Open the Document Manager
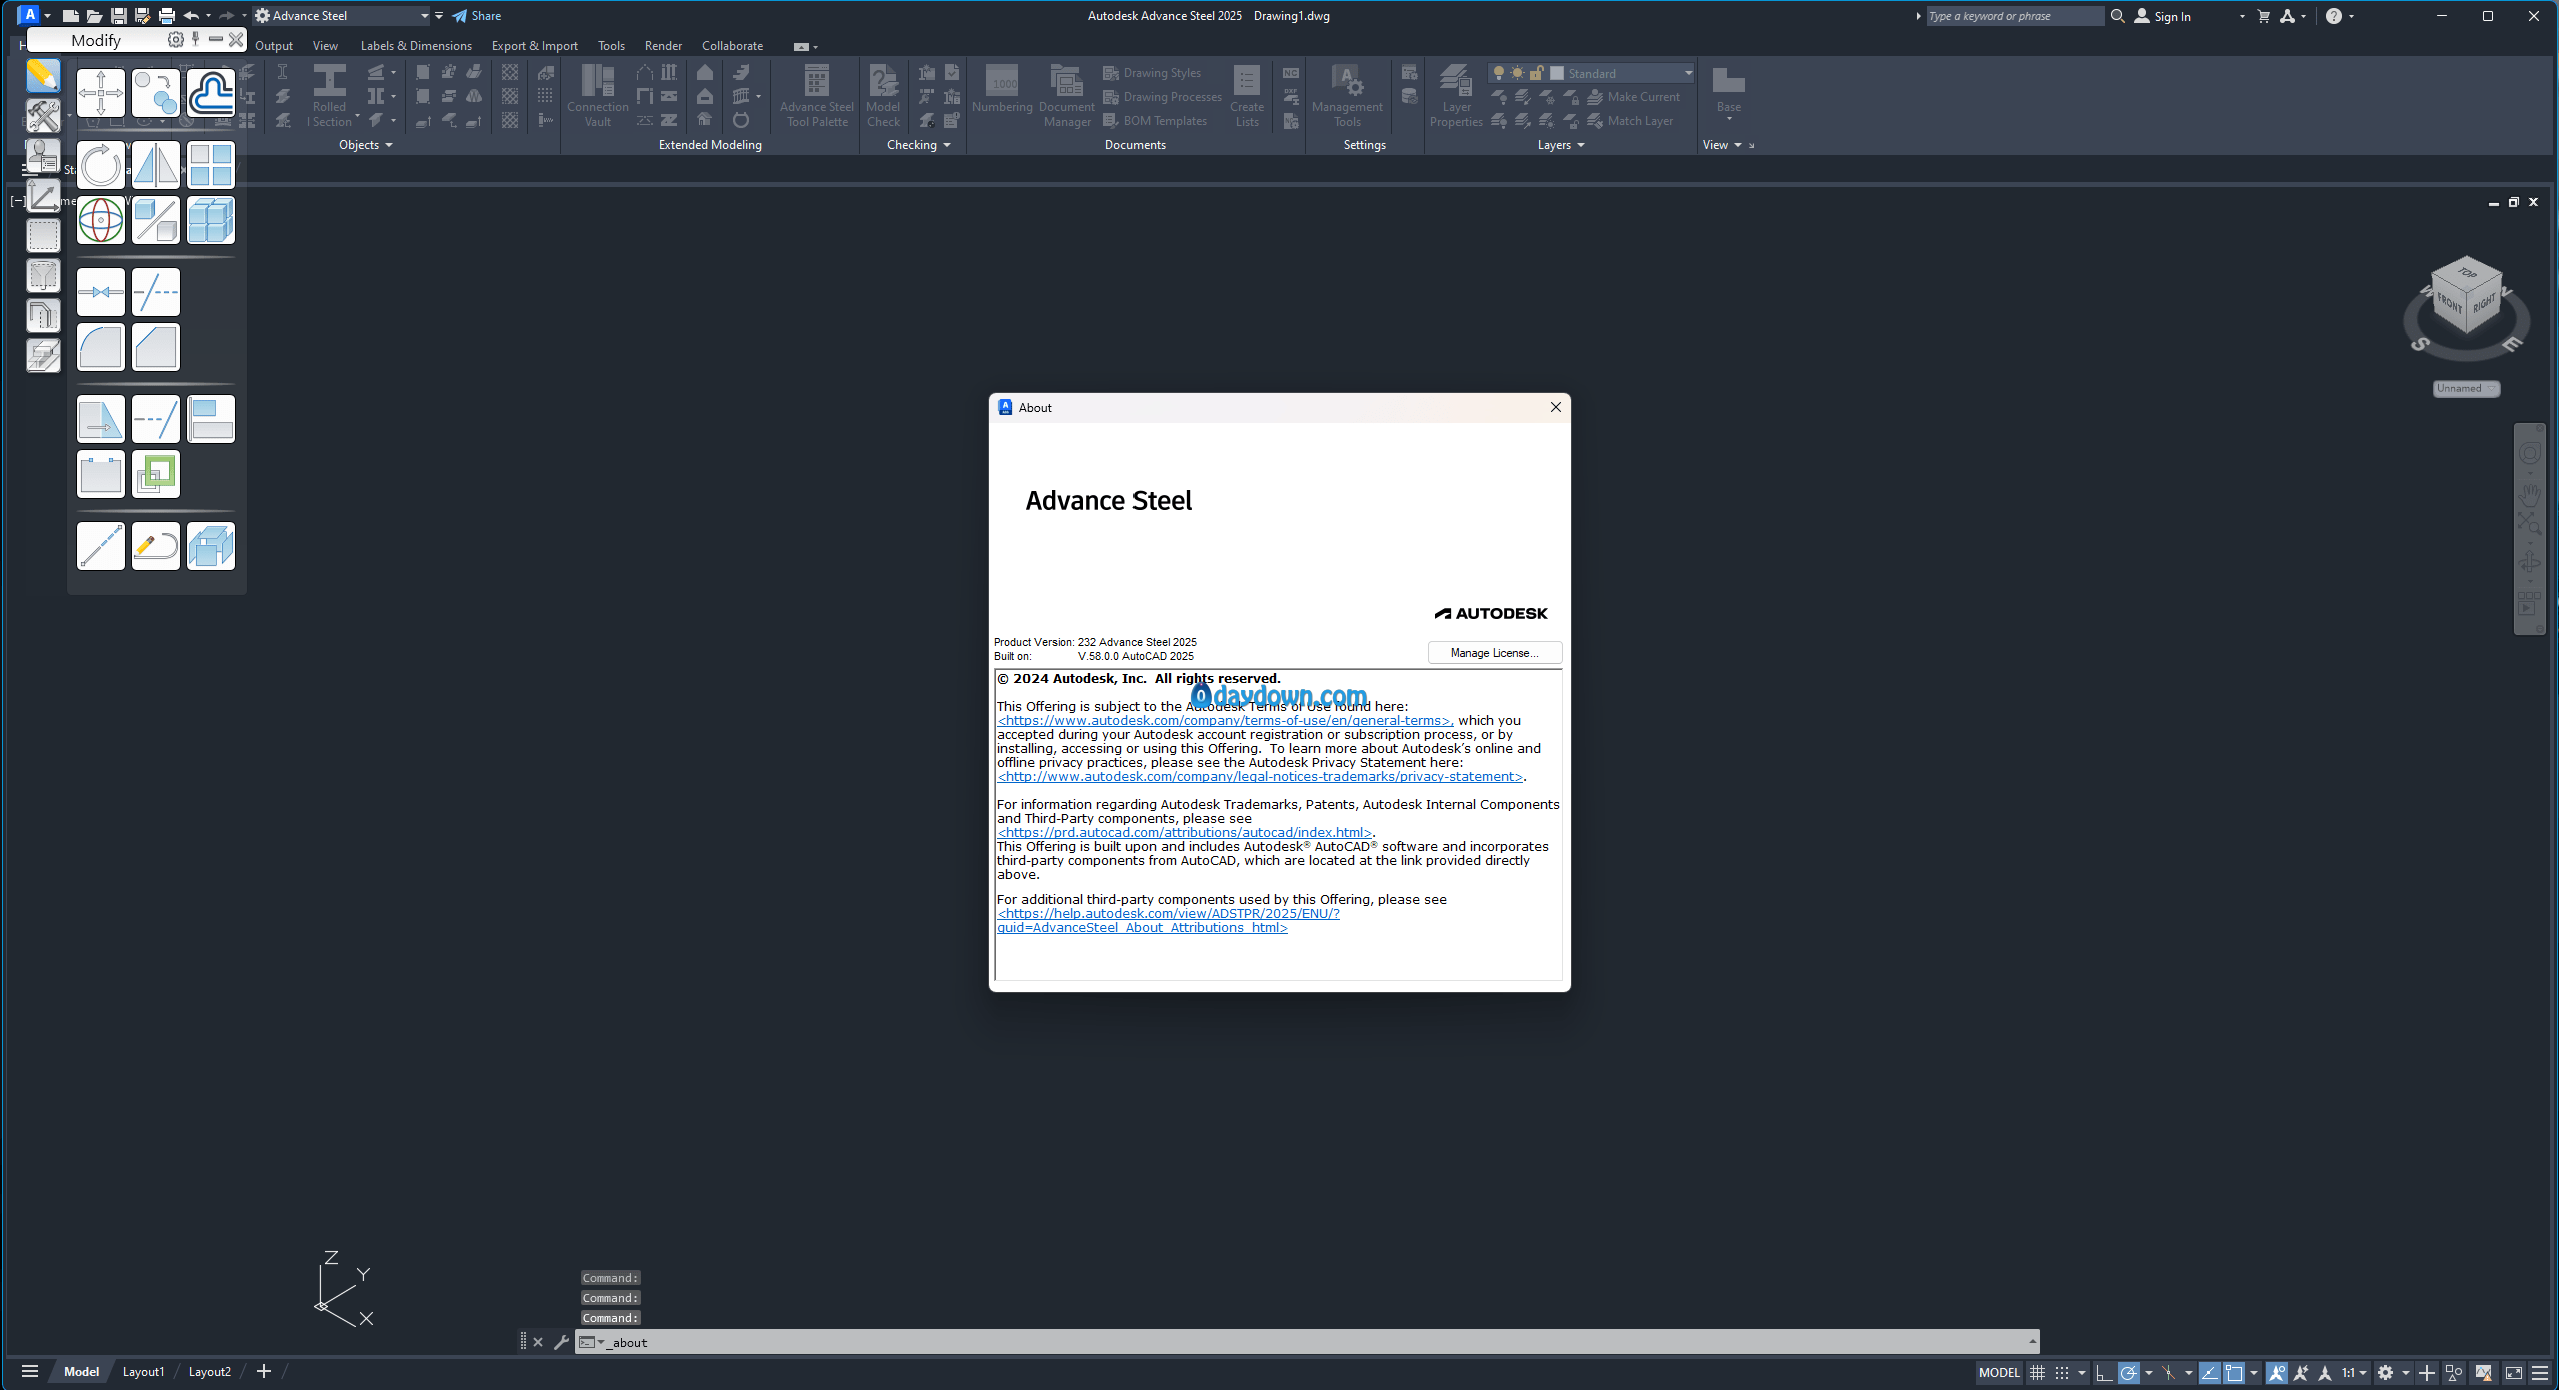Image resolution: width=2559 pixels, height=1390 pixels. [x=1066, y=96]
